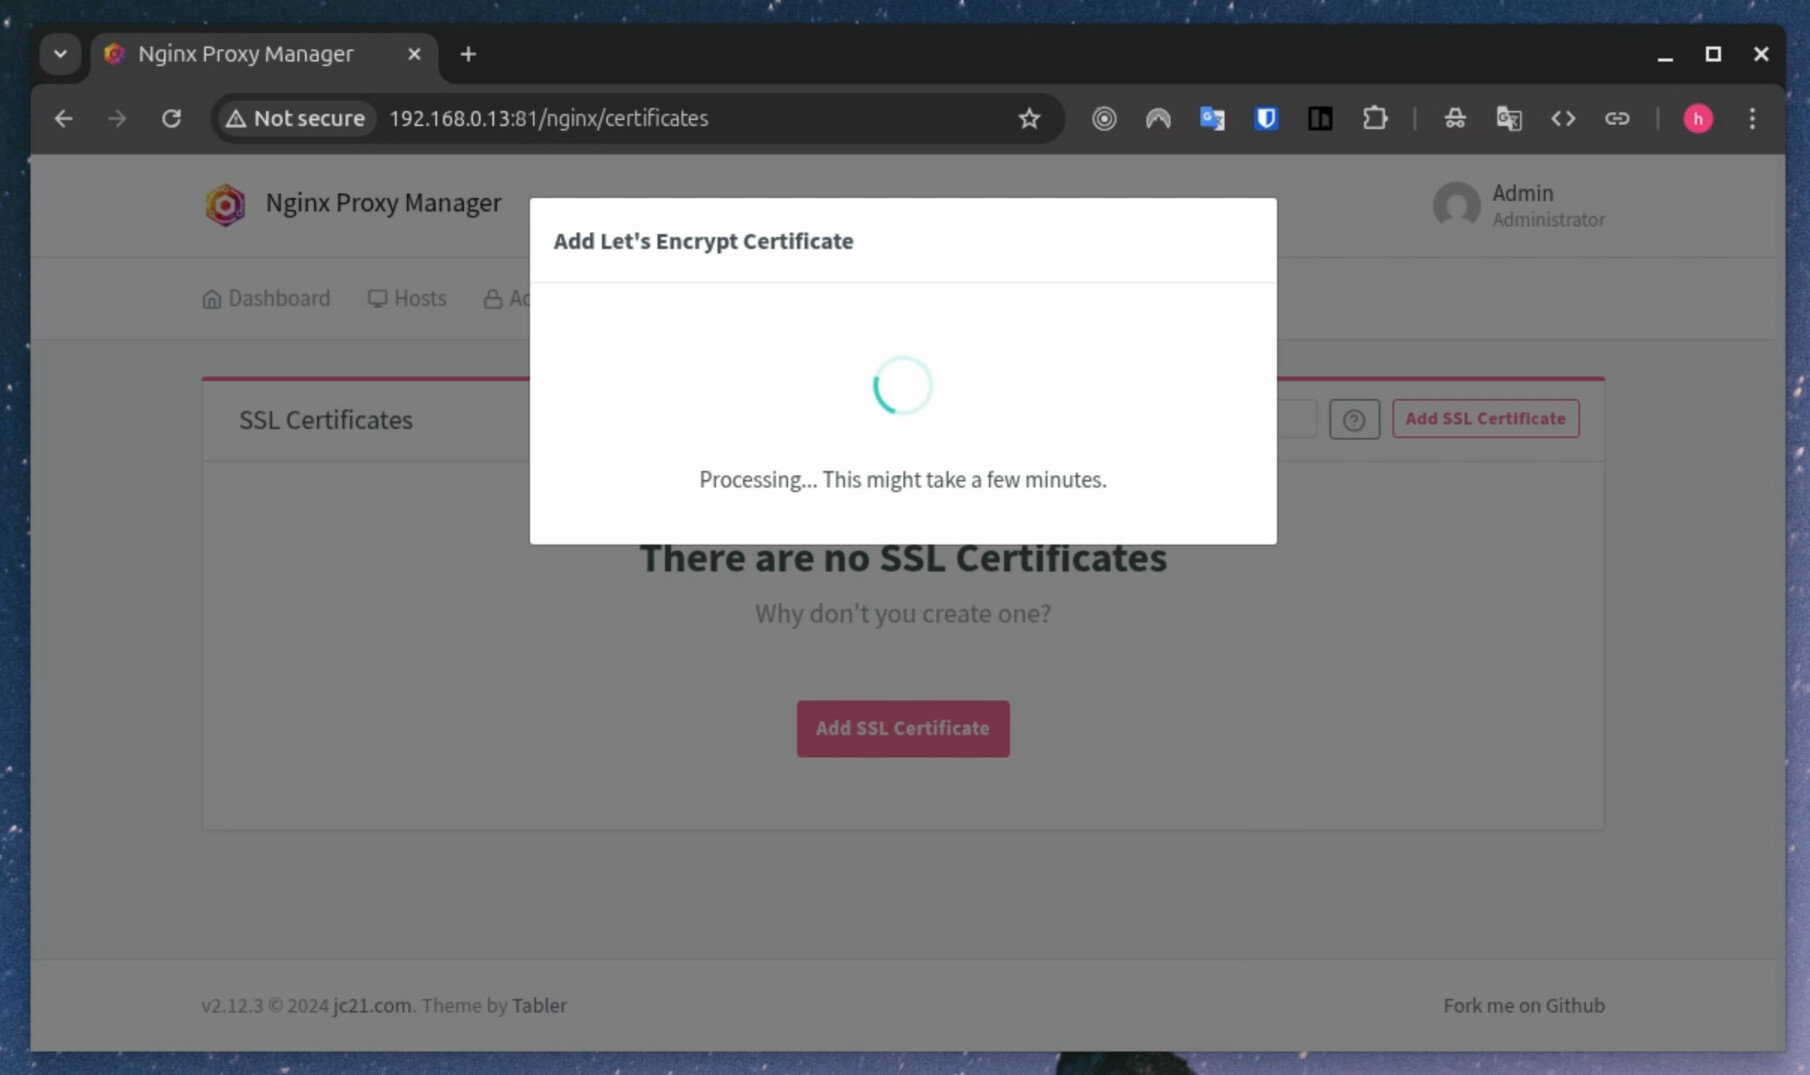Open a new browser tab
The height and width of the screenshot is (1075, 1810).
pos(468,54)
